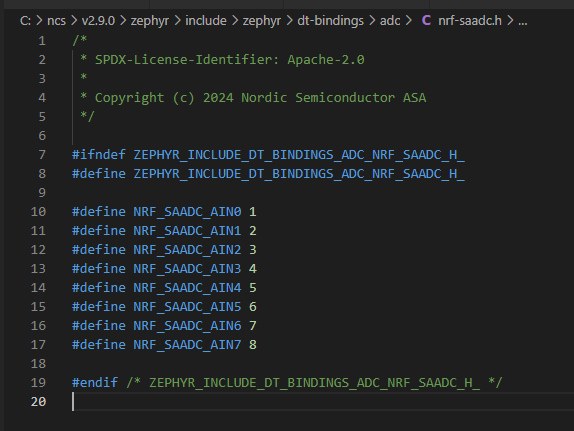Open the 'include' breadcrumb folder
This screenshot has height=431, width=574.
click(x=206, y=21)
